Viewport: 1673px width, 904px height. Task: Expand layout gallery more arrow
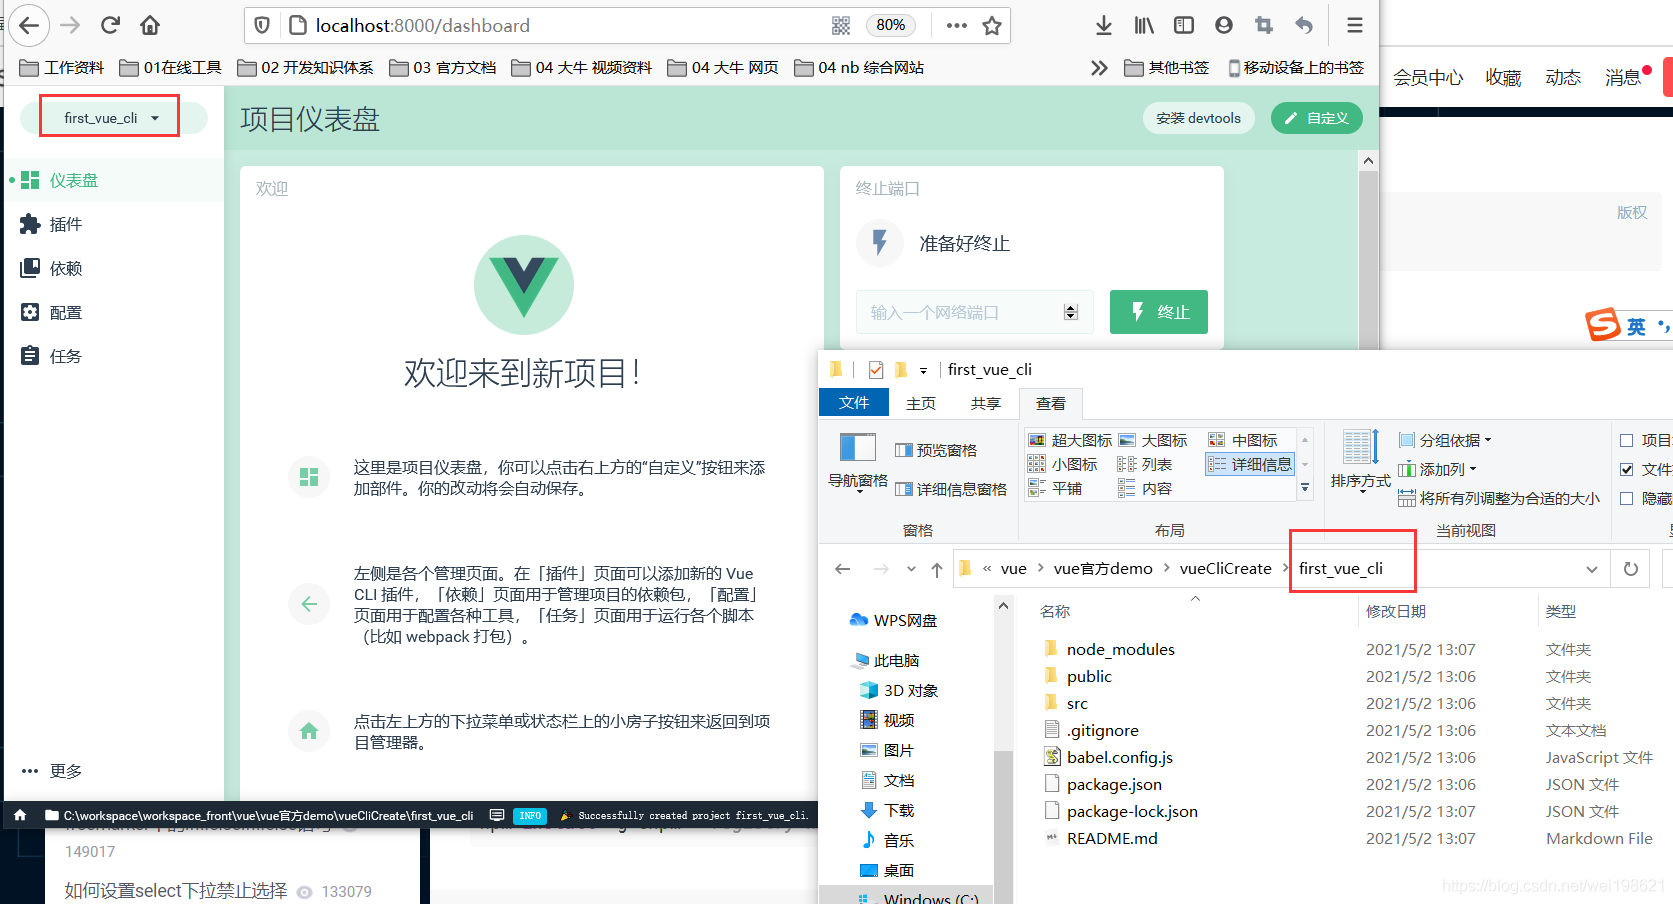[1305, 488]
